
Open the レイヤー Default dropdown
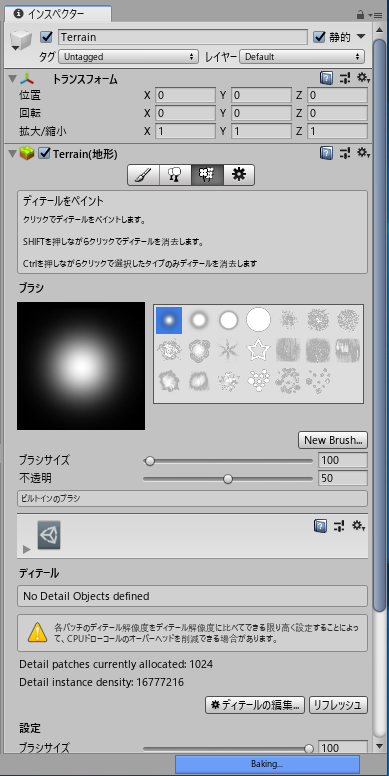(x=302, y=57)
